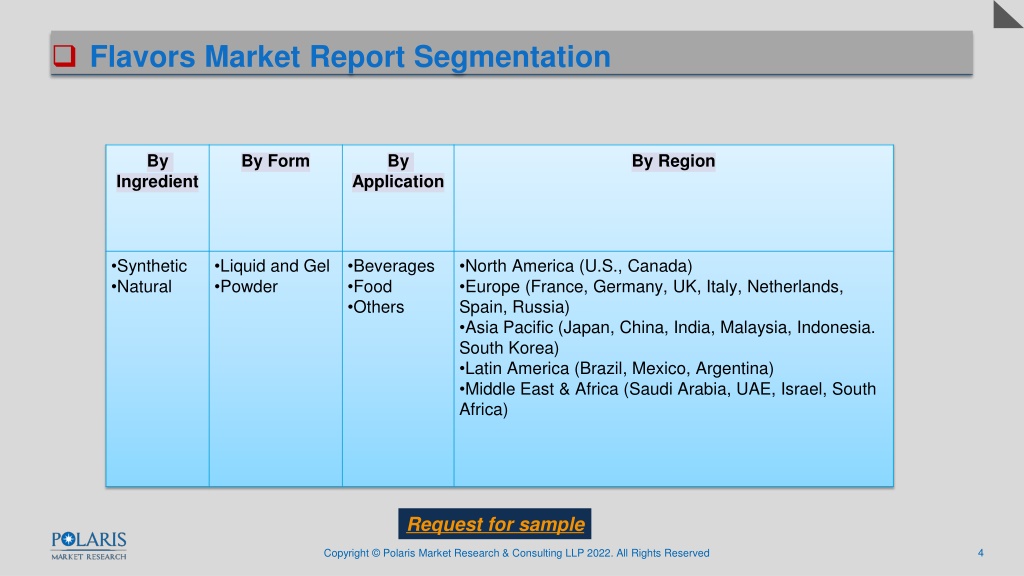Click the Europe (France, Germany, UK...) line
Image resolution: width=1024 pixels, height=576 pixels.
(x=651, y=296)
